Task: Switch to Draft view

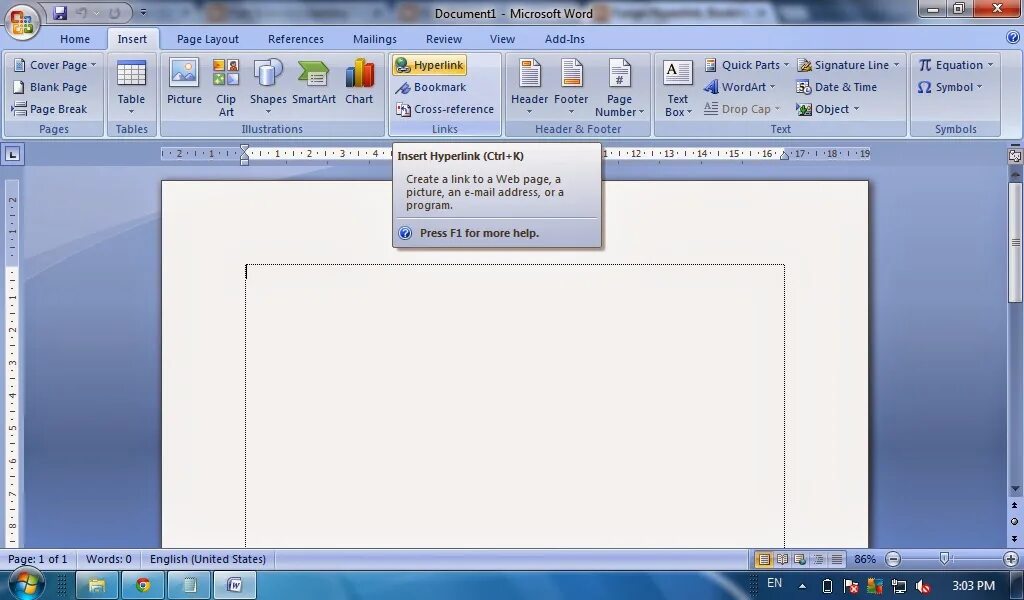Action: click(836, 559)
